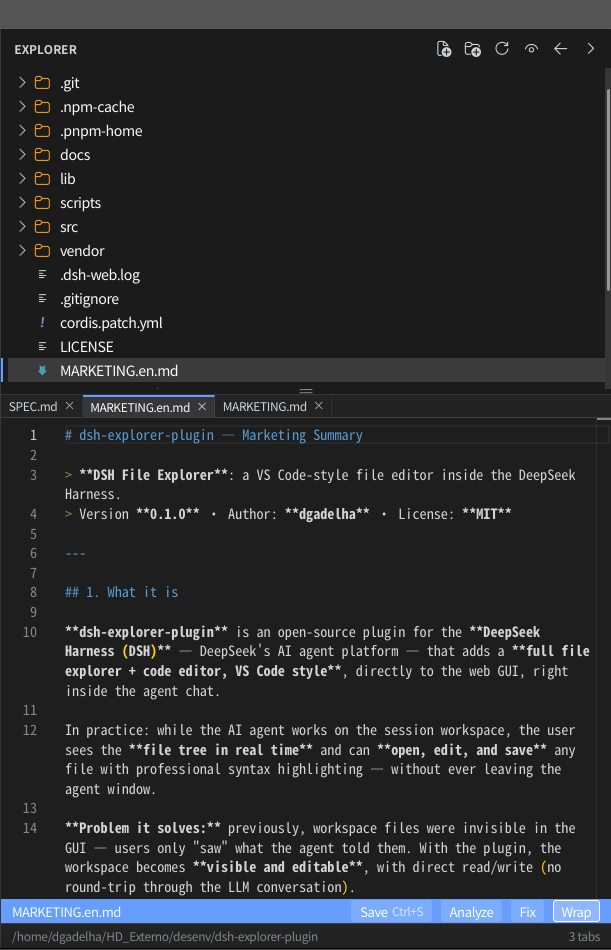The width and height of the screenshot is (611, 950).
Task: Click the EXPLORER panel title
Action: [45, 50]
